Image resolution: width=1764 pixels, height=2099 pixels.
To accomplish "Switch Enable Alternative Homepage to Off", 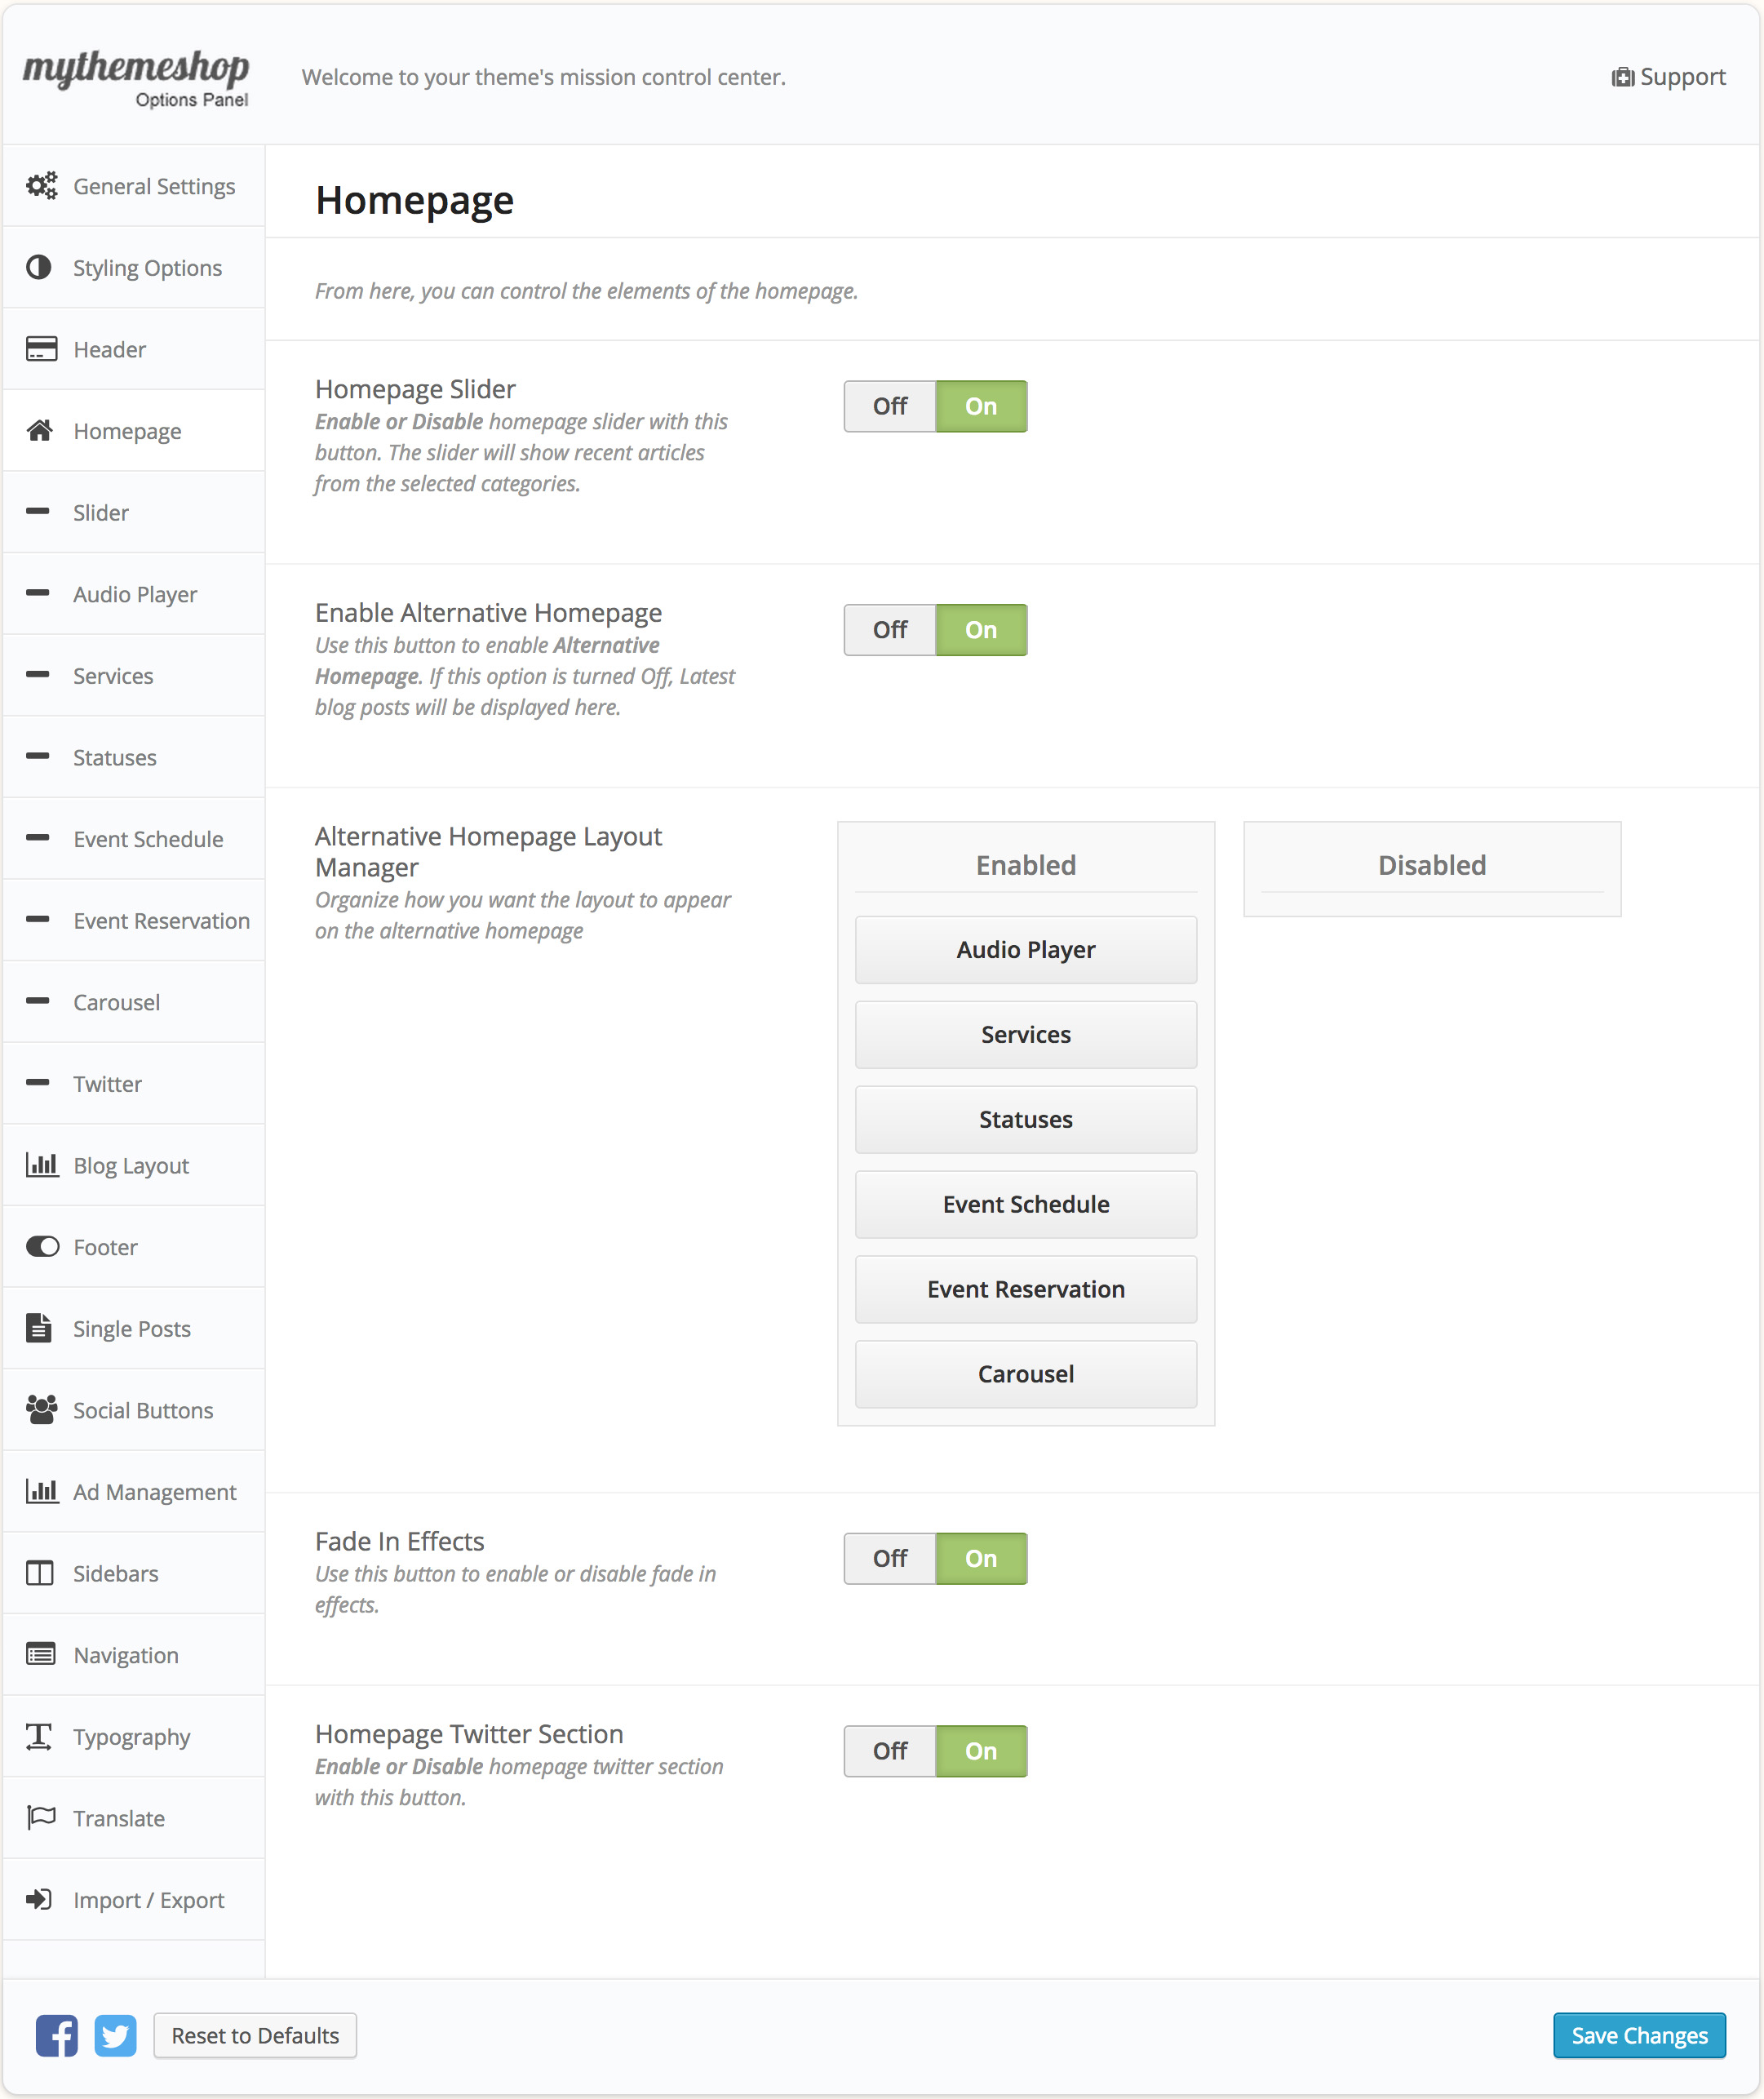I will coord(889,630).
